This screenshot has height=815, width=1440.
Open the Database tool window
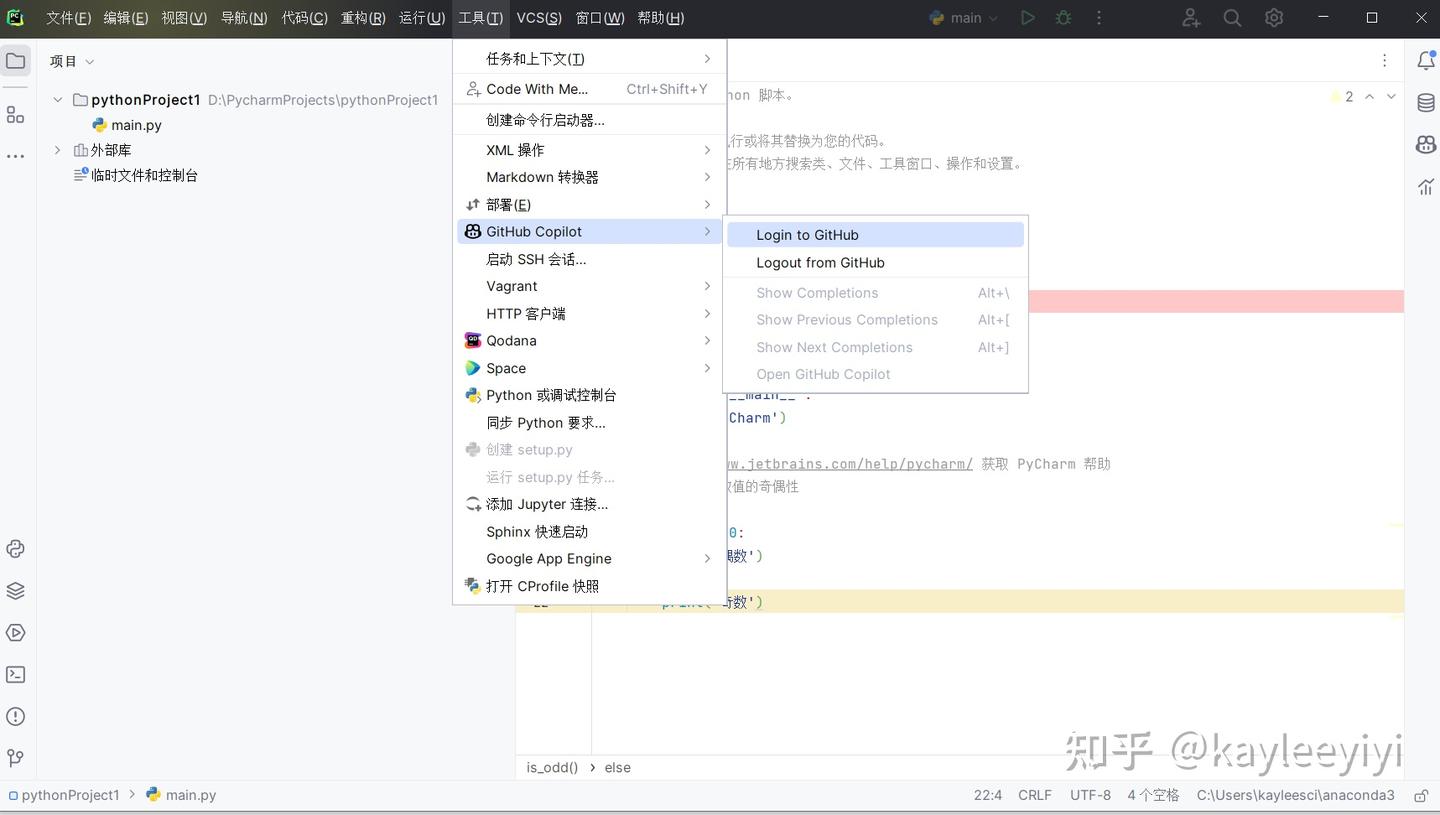coord(1425,102)
